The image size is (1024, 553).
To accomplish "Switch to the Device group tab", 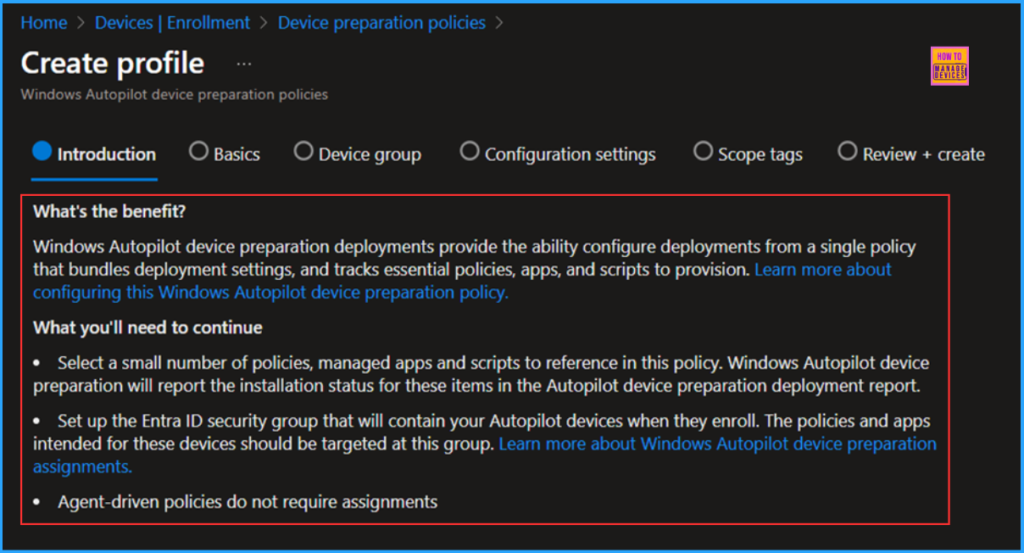I will [357, 154].
